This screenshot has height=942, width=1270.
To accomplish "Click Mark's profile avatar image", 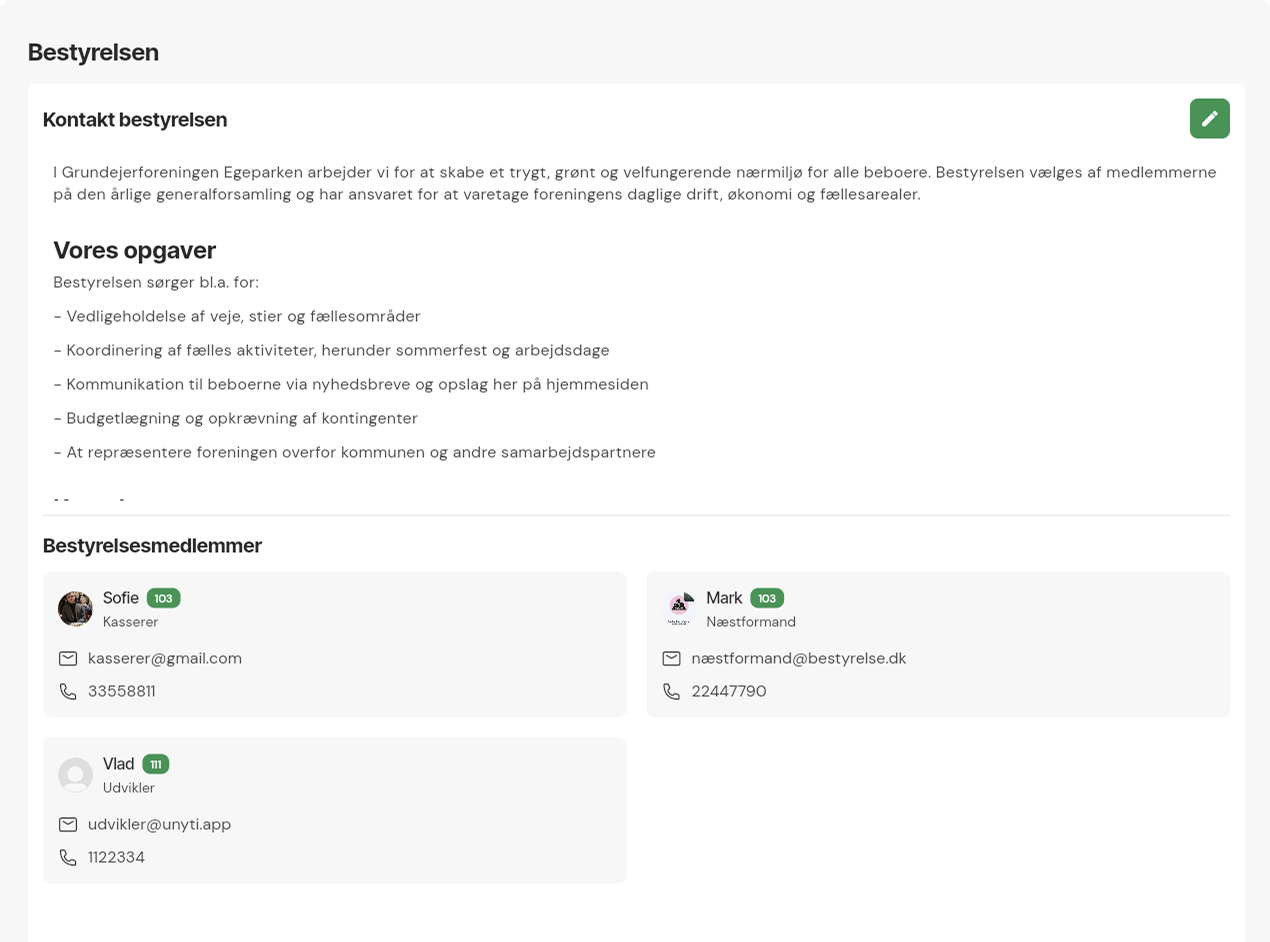I will (x=679, y=608).
